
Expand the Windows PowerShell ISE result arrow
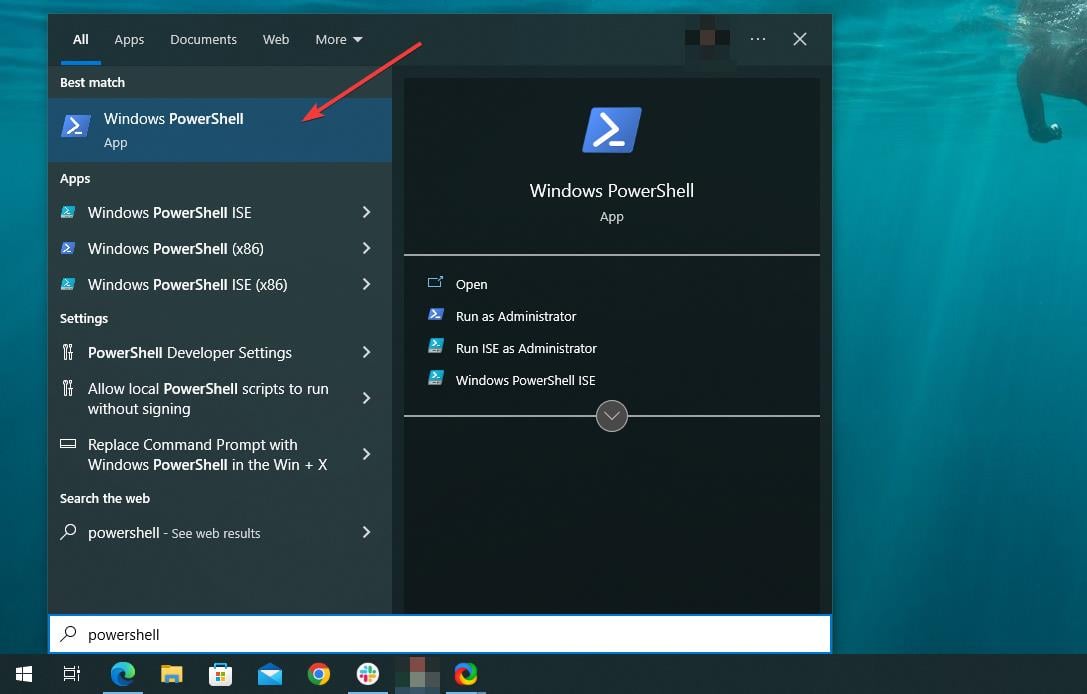[x=366, y=212]
